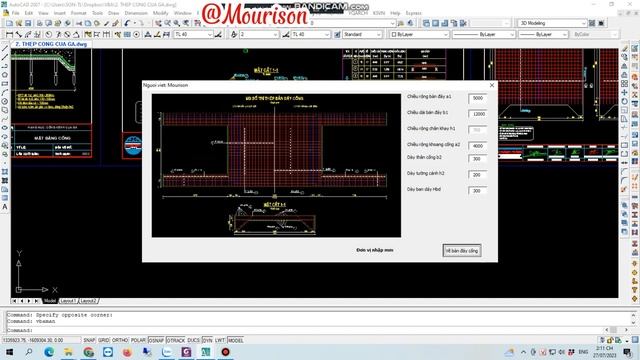Open the ByLayer lineweight dropdown

point(543,35)
